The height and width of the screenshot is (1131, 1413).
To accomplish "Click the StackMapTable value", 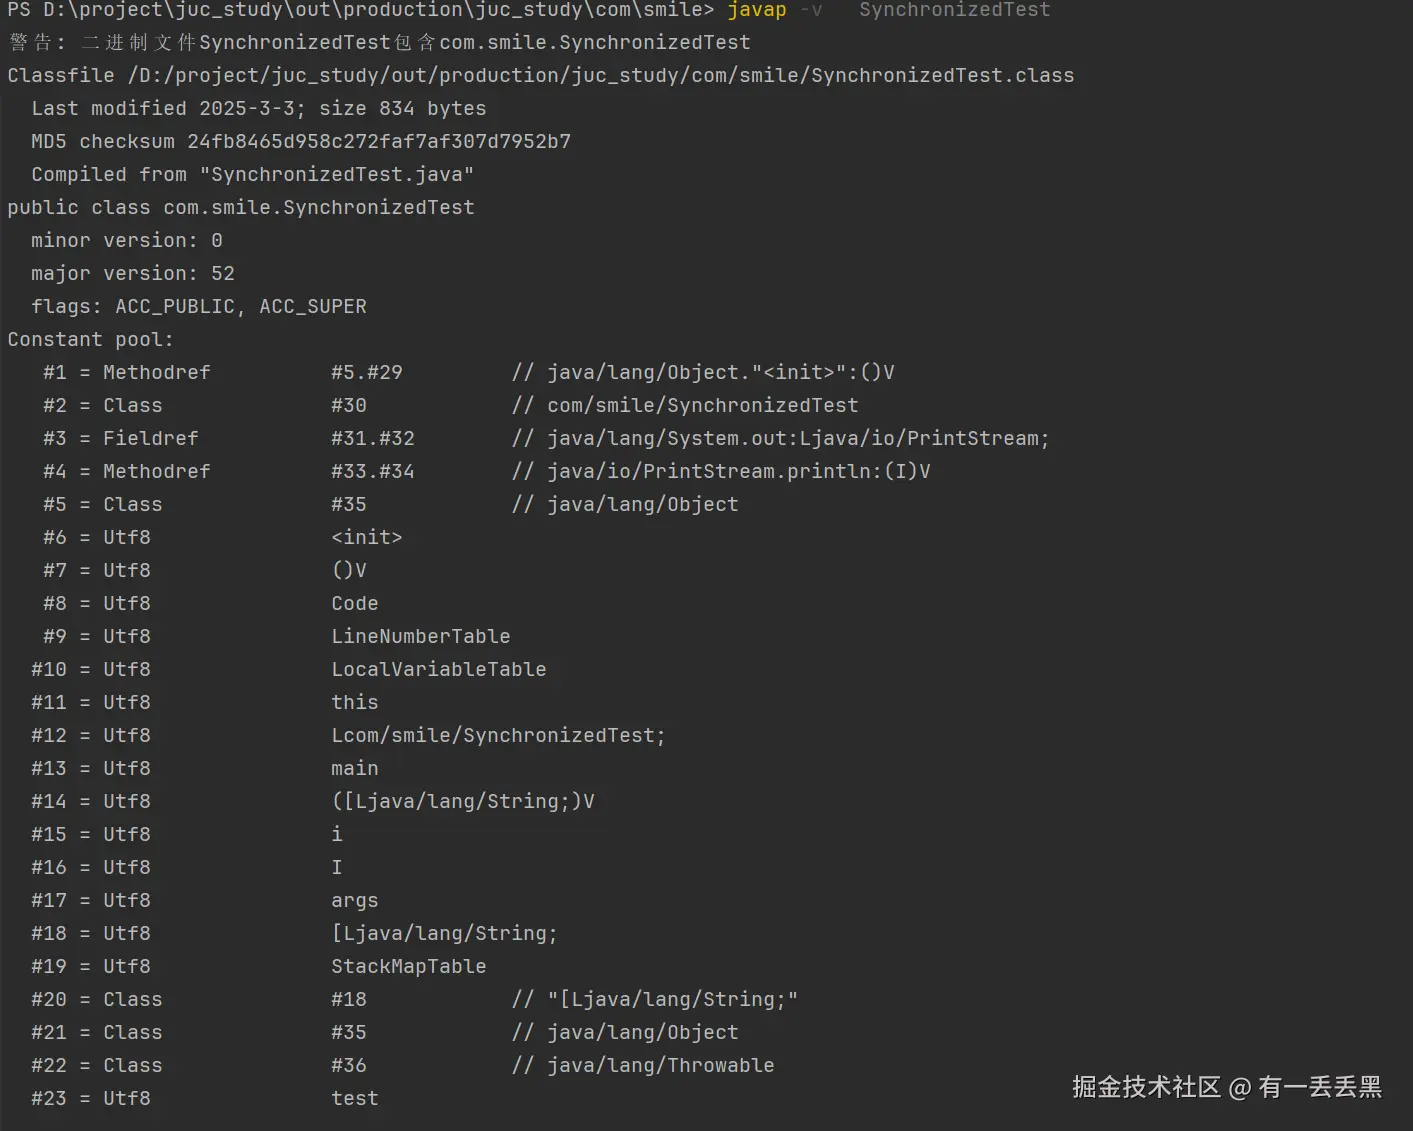I will pyautogui.click(x=409, y=967).
